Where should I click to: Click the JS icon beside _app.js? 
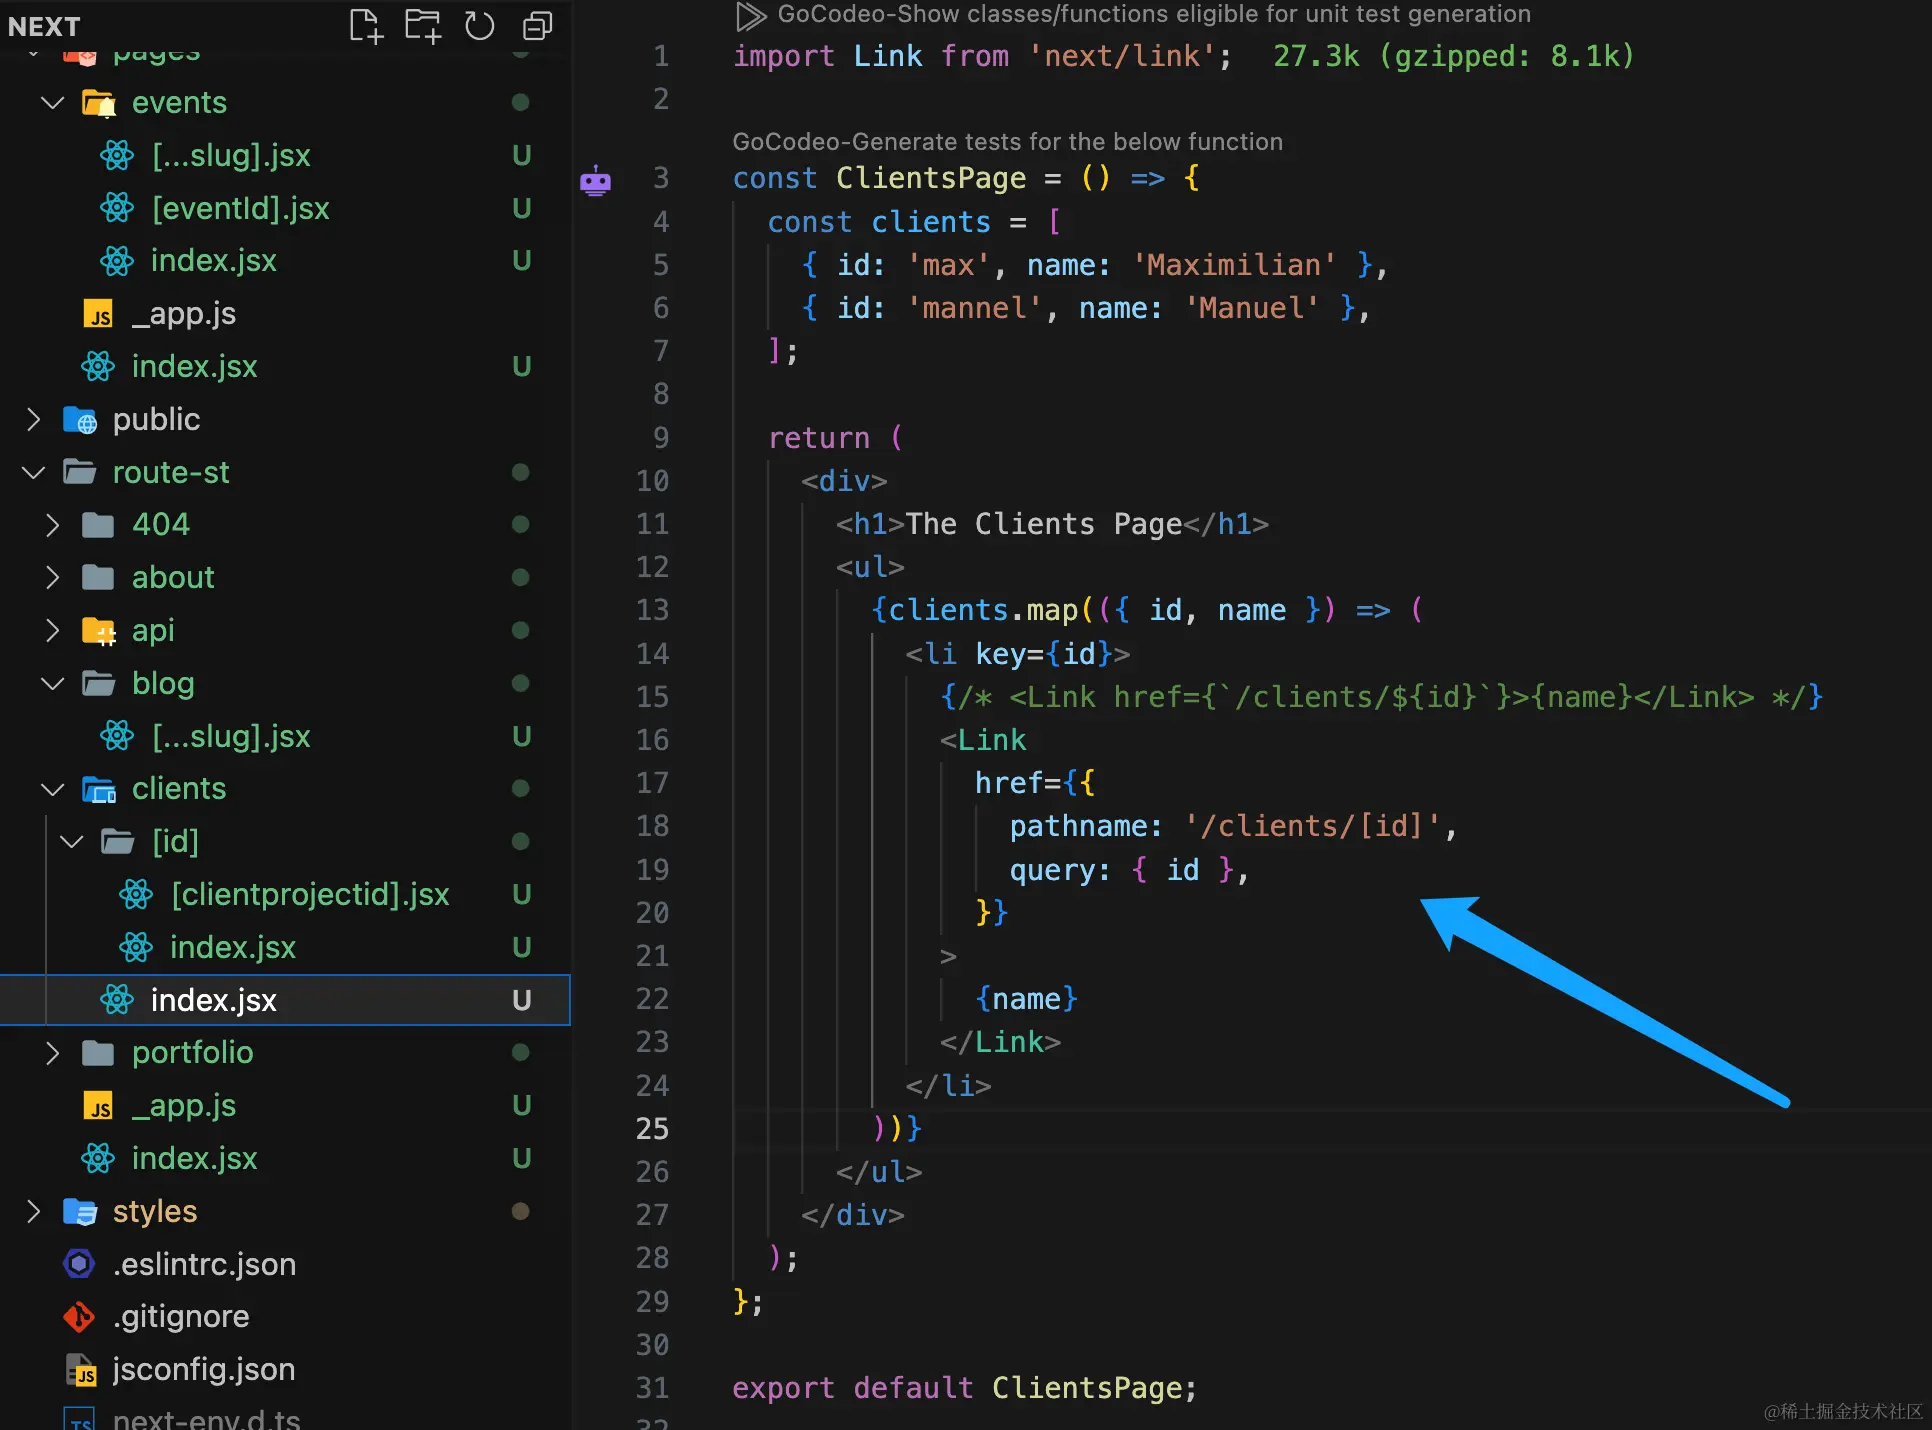pyautogui.click(x=97, y=313)
